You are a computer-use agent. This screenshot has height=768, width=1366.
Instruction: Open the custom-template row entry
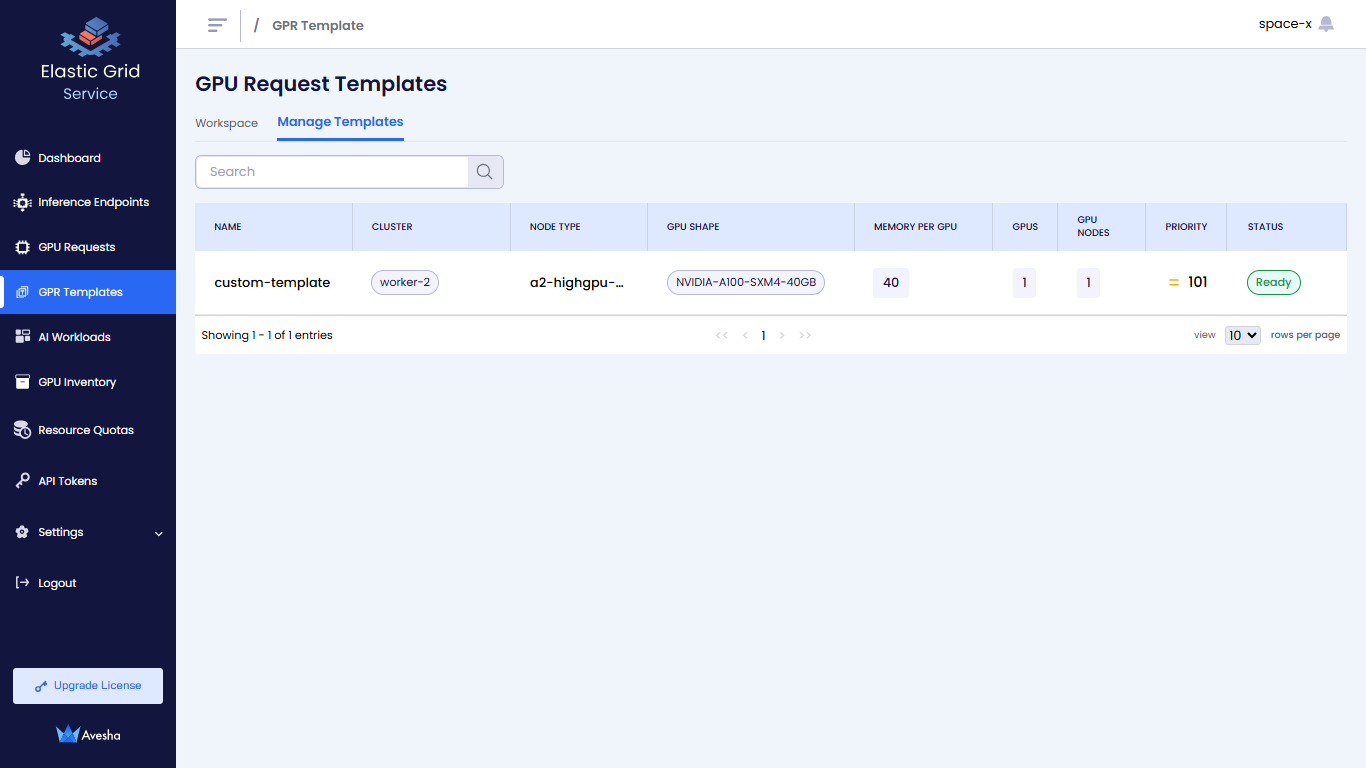click(272, 283)
